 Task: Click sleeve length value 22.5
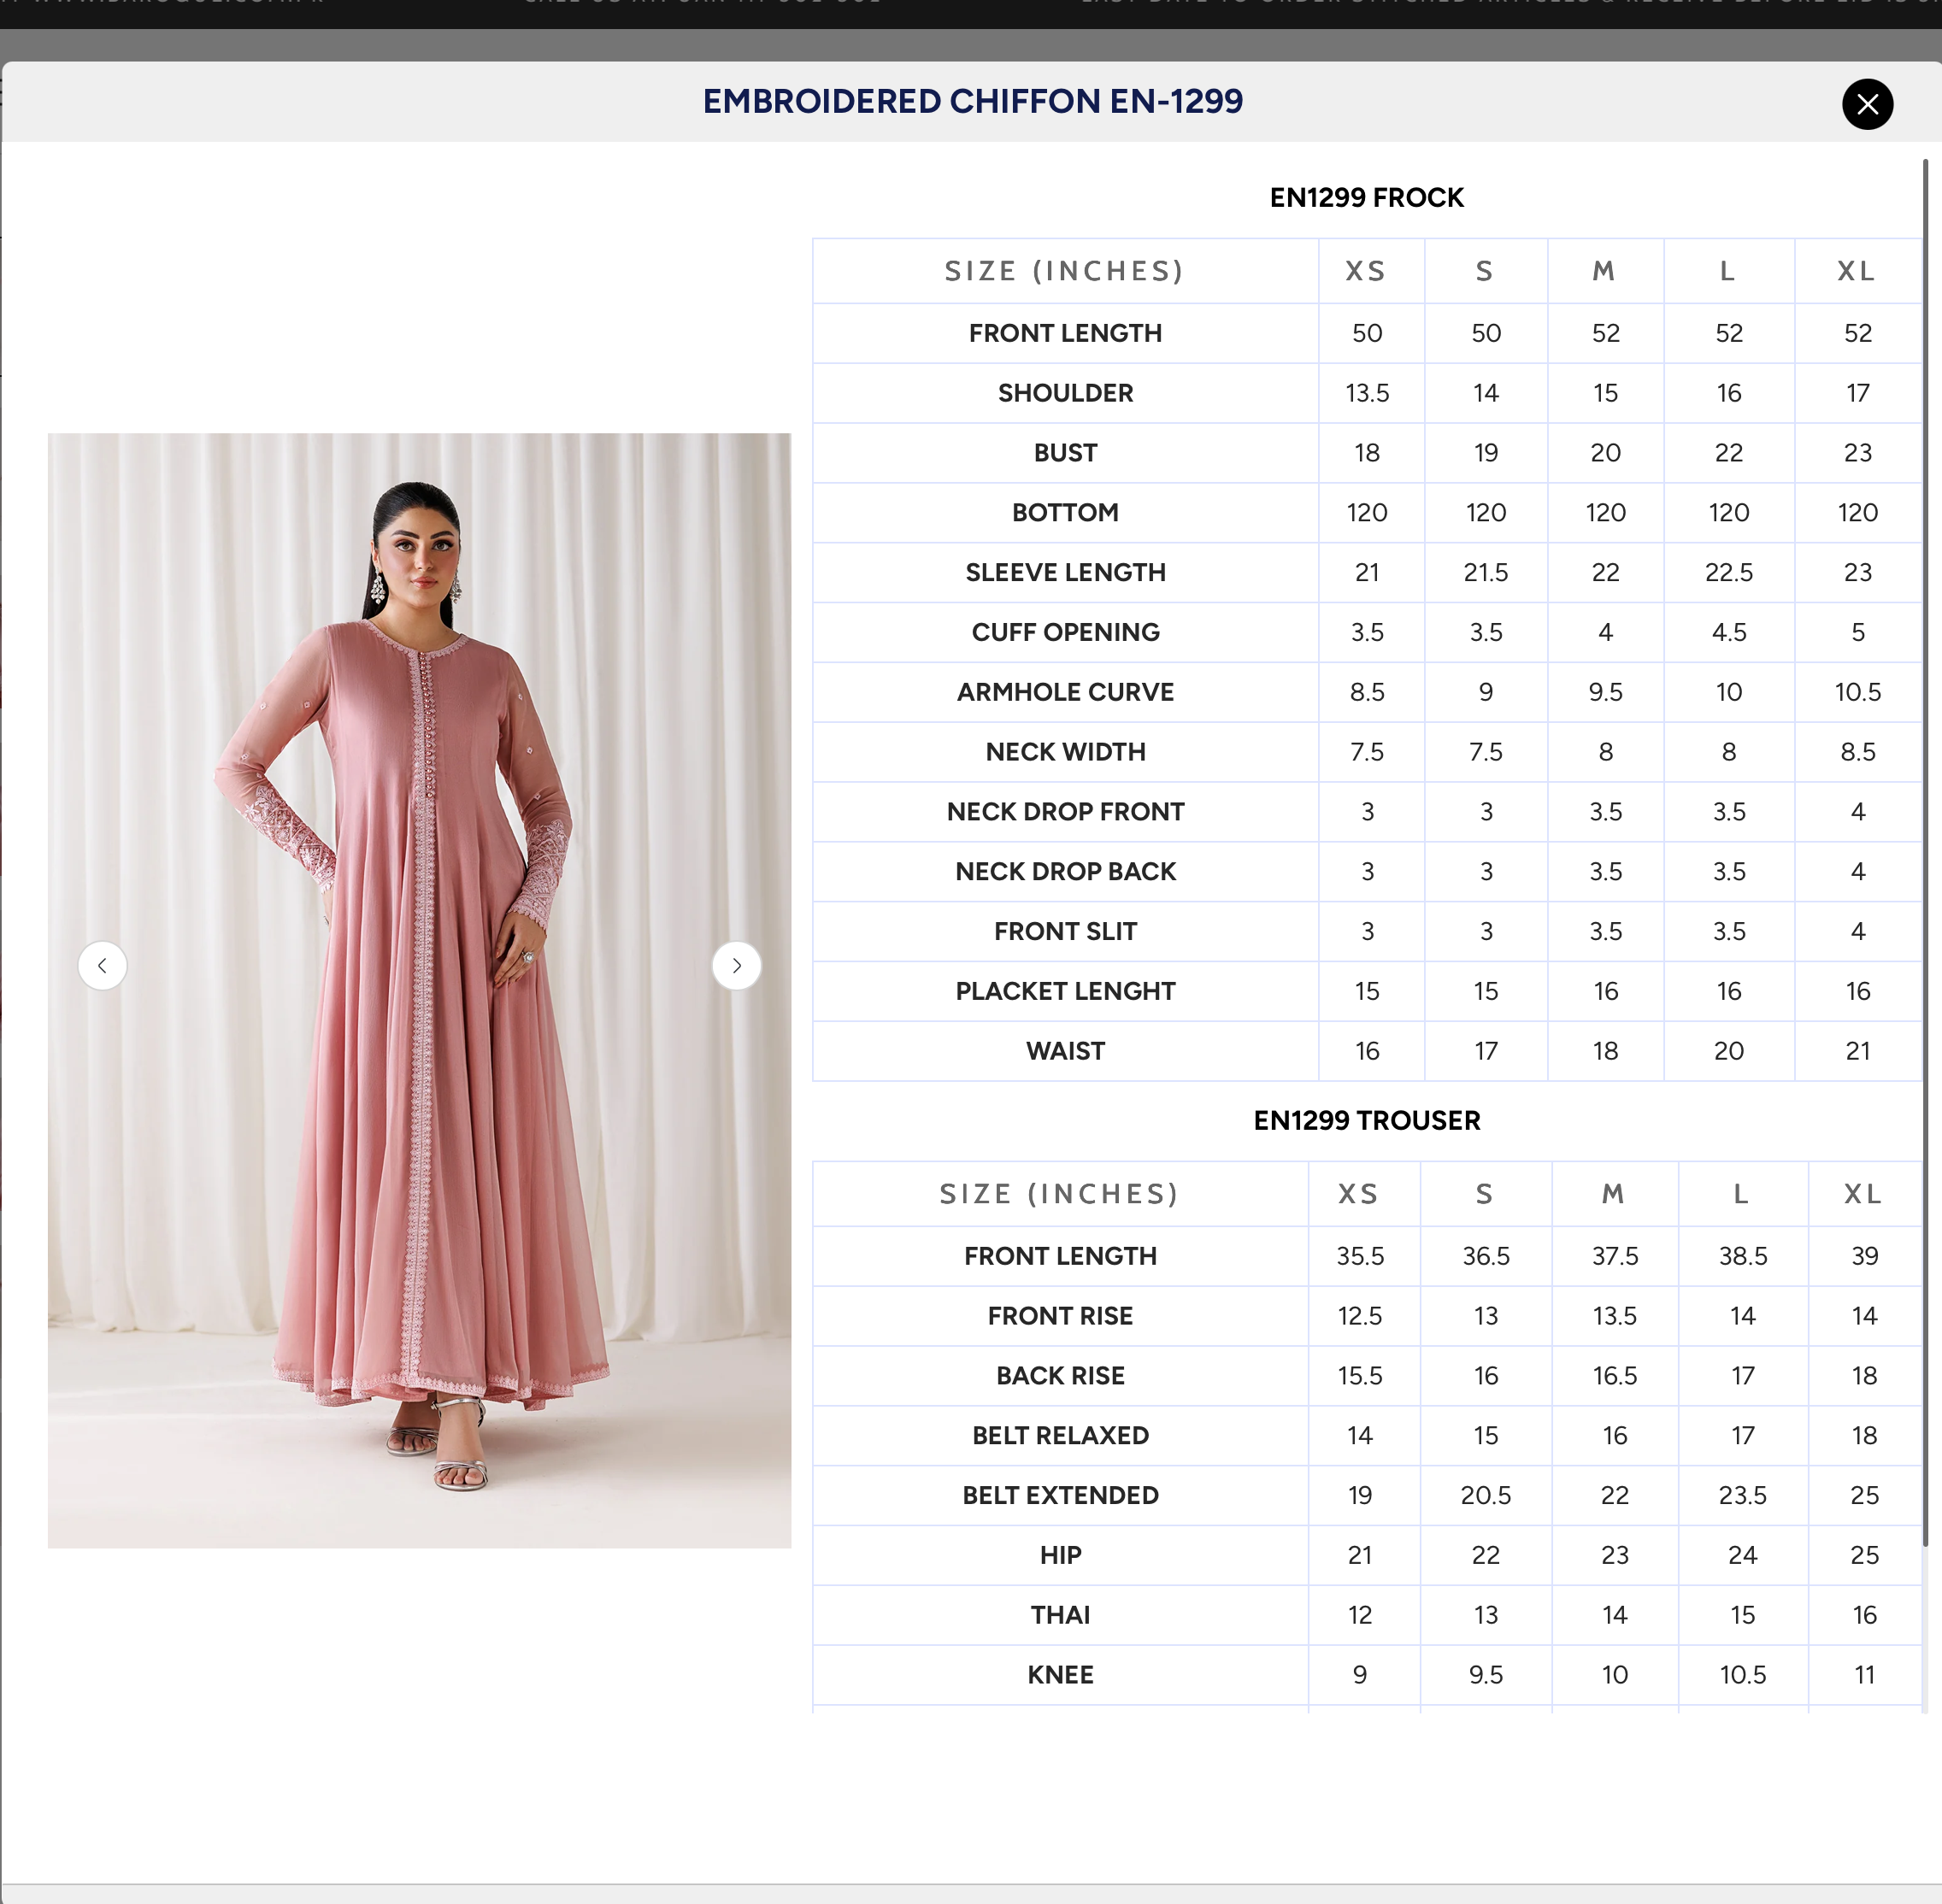point(1729,572)
